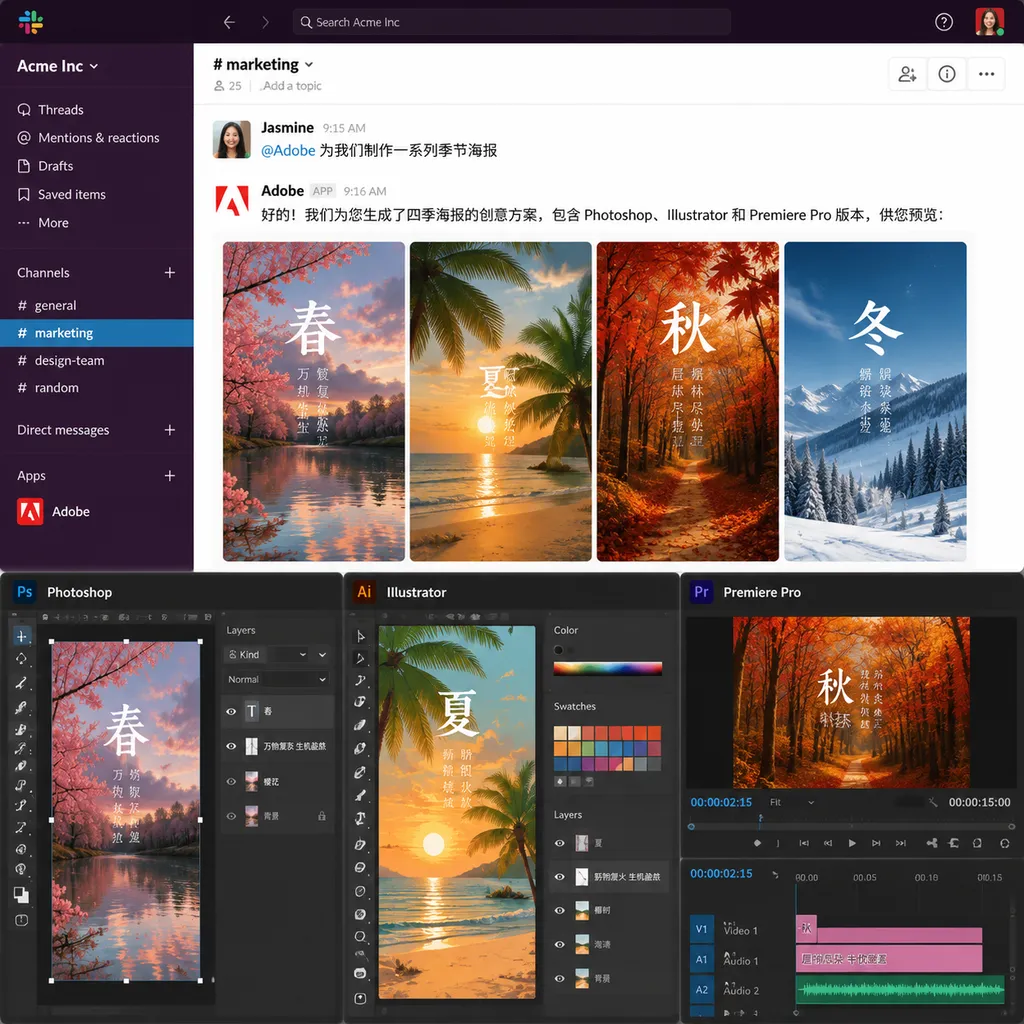Click the Pr Premiere Pro app icon
This screenshot has height=1024, width=1024.
701,592
